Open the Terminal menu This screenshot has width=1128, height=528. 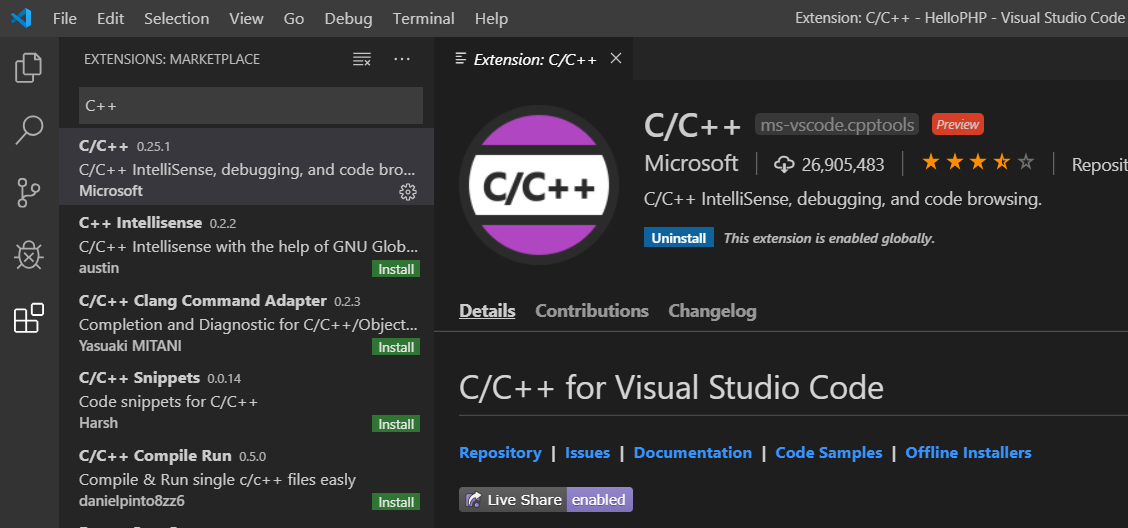point(424,19)
